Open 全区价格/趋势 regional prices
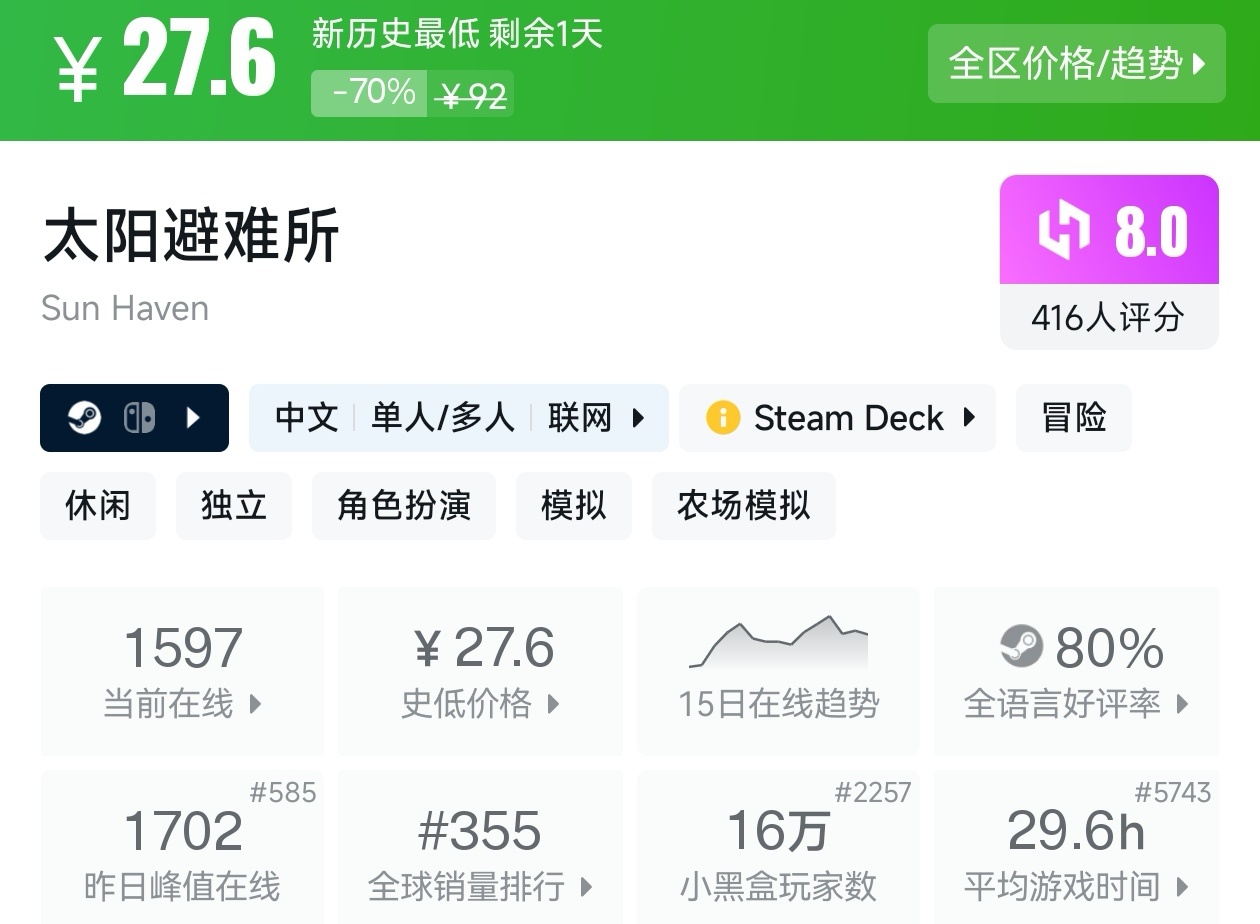 pos(1076,64)
